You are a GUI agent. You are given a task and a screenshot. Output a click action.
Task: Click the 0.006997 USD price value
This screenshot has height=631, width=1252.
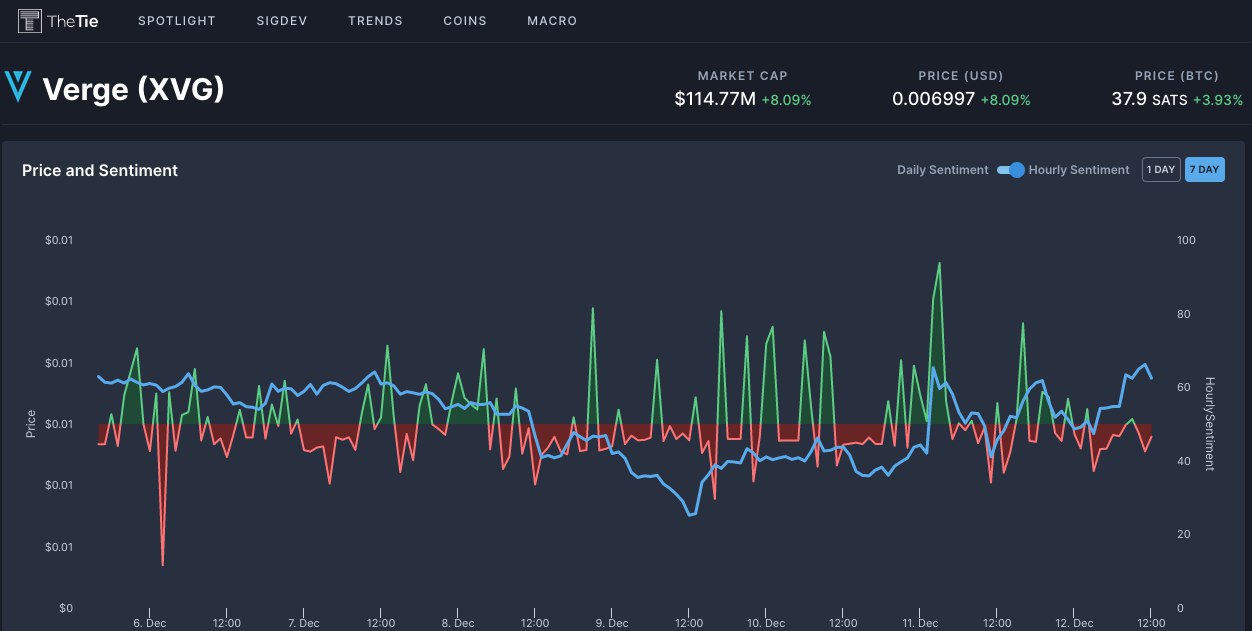[933, 100]
